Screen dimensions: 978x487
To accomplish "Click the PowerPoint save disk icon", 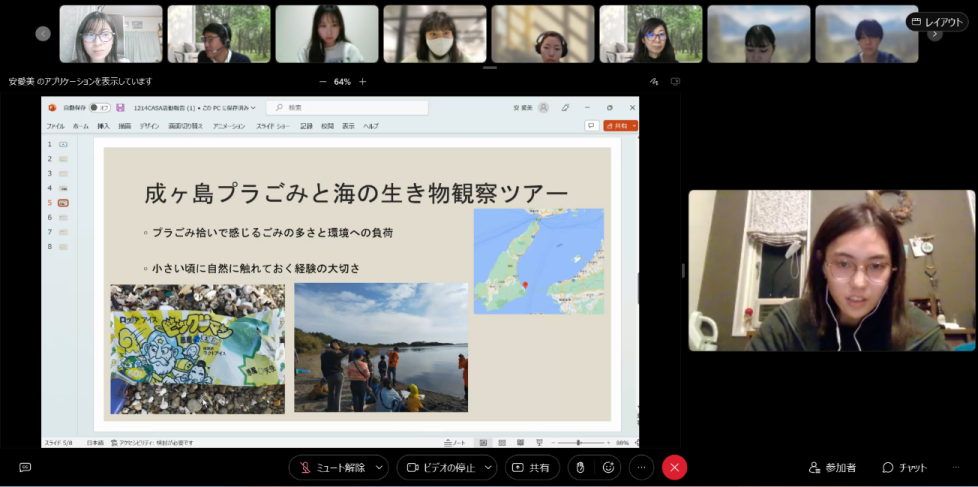I will point(120,107).
